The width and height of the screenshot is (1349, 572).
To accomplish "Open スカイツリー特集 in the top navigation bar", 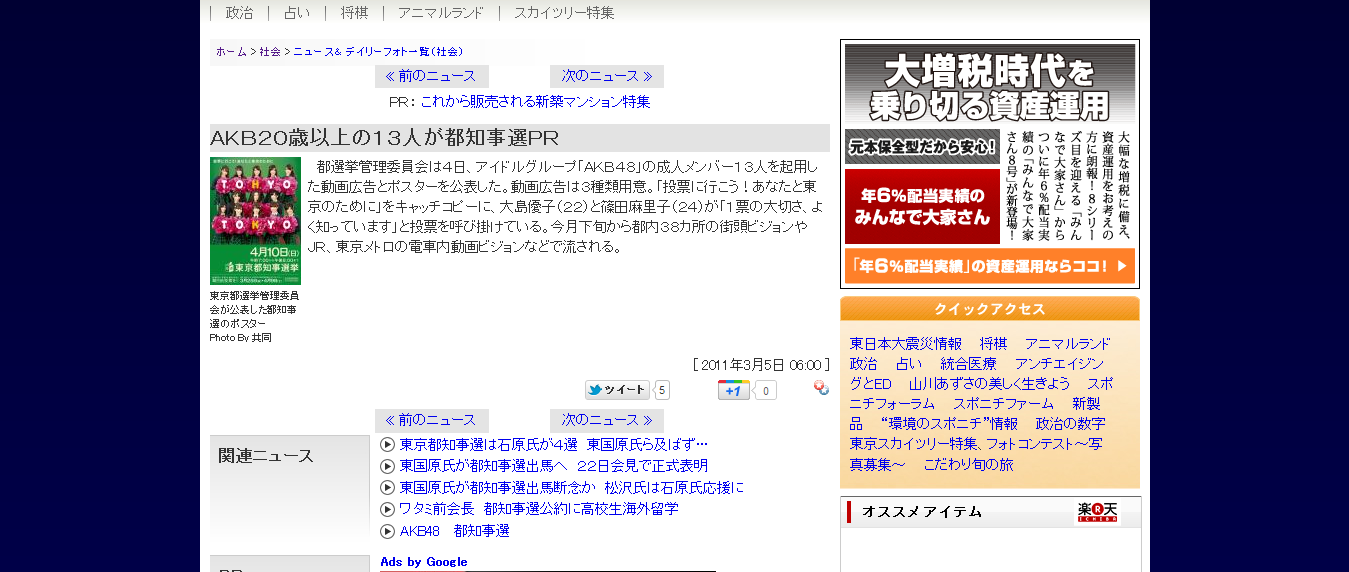I will 564,13.
